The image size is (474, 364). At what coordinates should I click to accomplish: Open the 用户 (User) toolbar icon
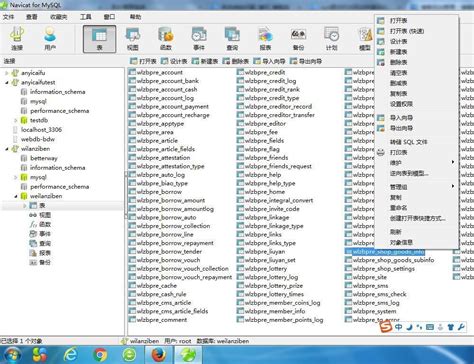50,38
